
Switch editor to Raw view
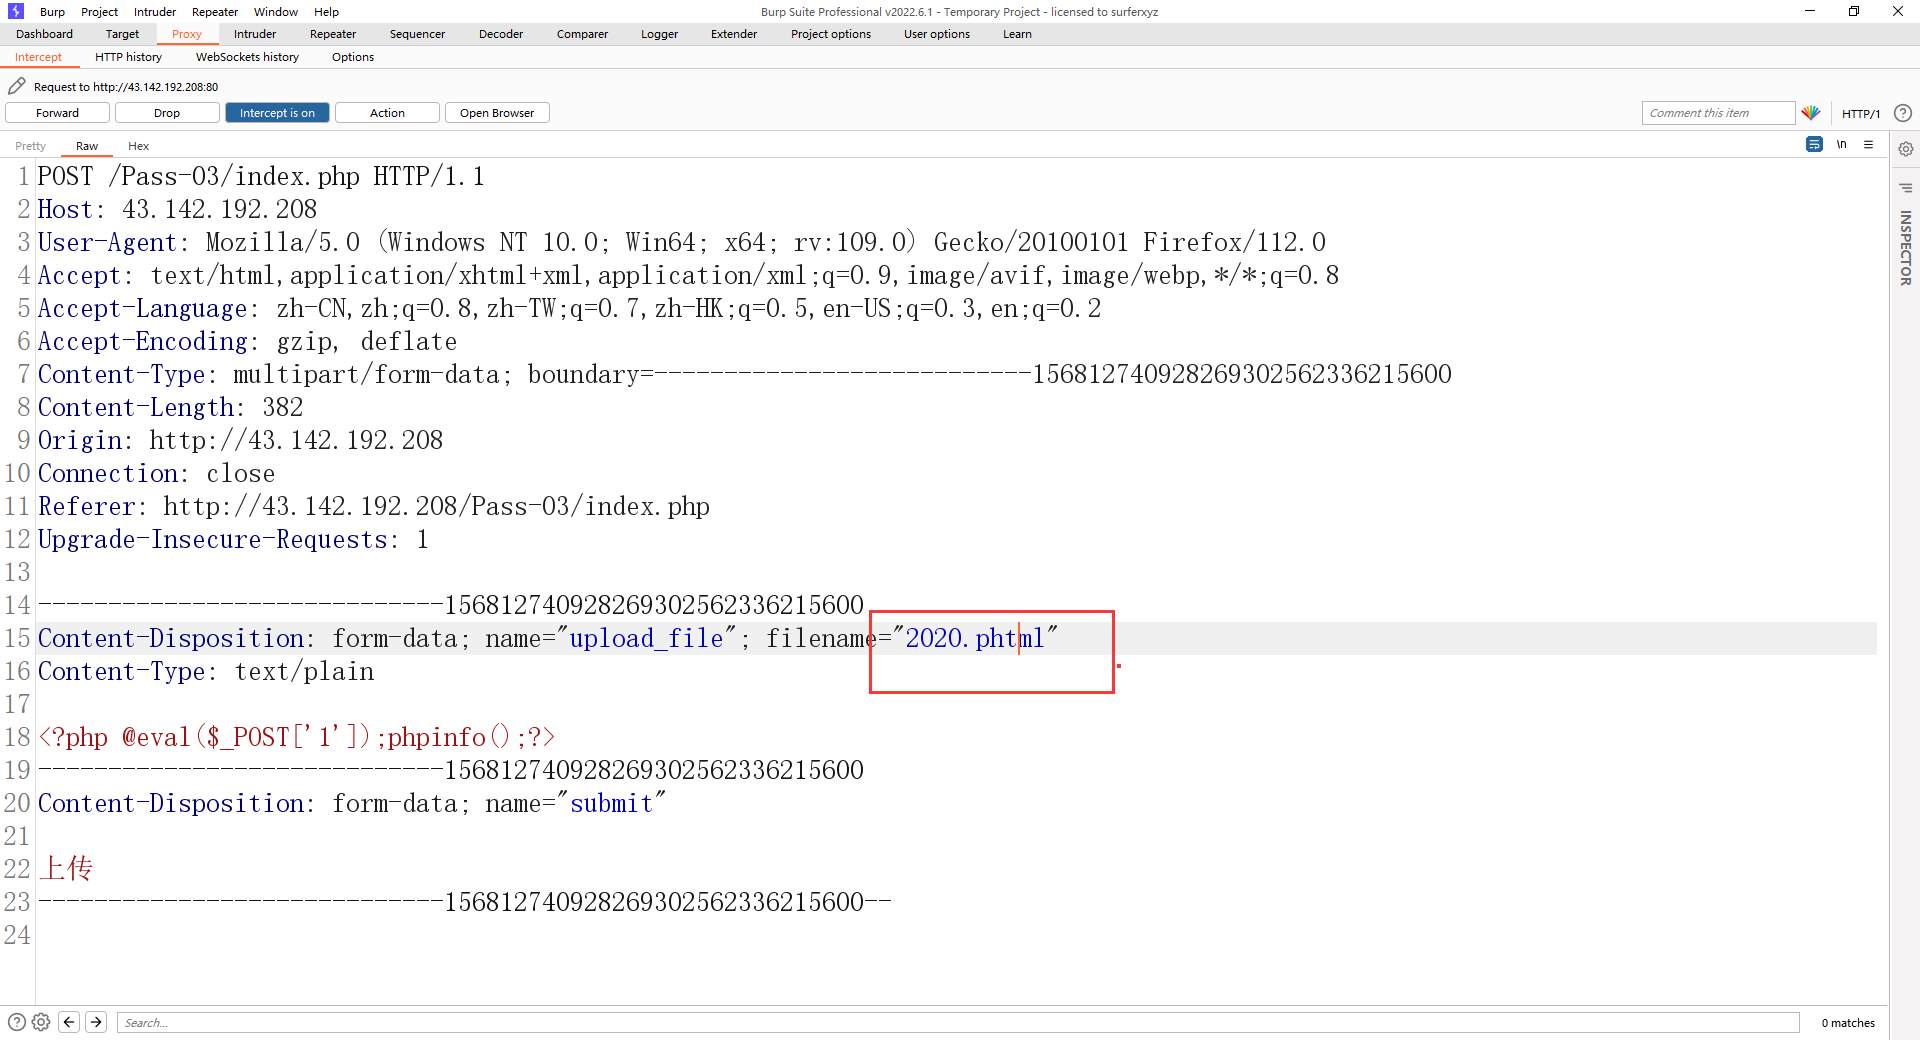coord(87,146)
